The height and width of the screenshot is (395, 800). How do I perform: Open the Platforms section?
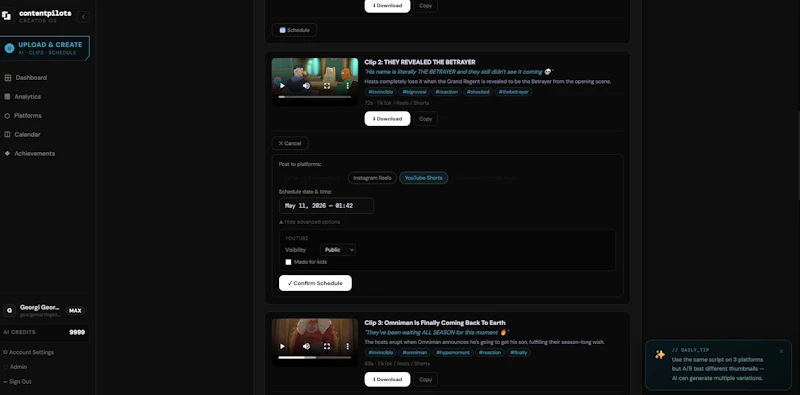click(x=28, y=116)
